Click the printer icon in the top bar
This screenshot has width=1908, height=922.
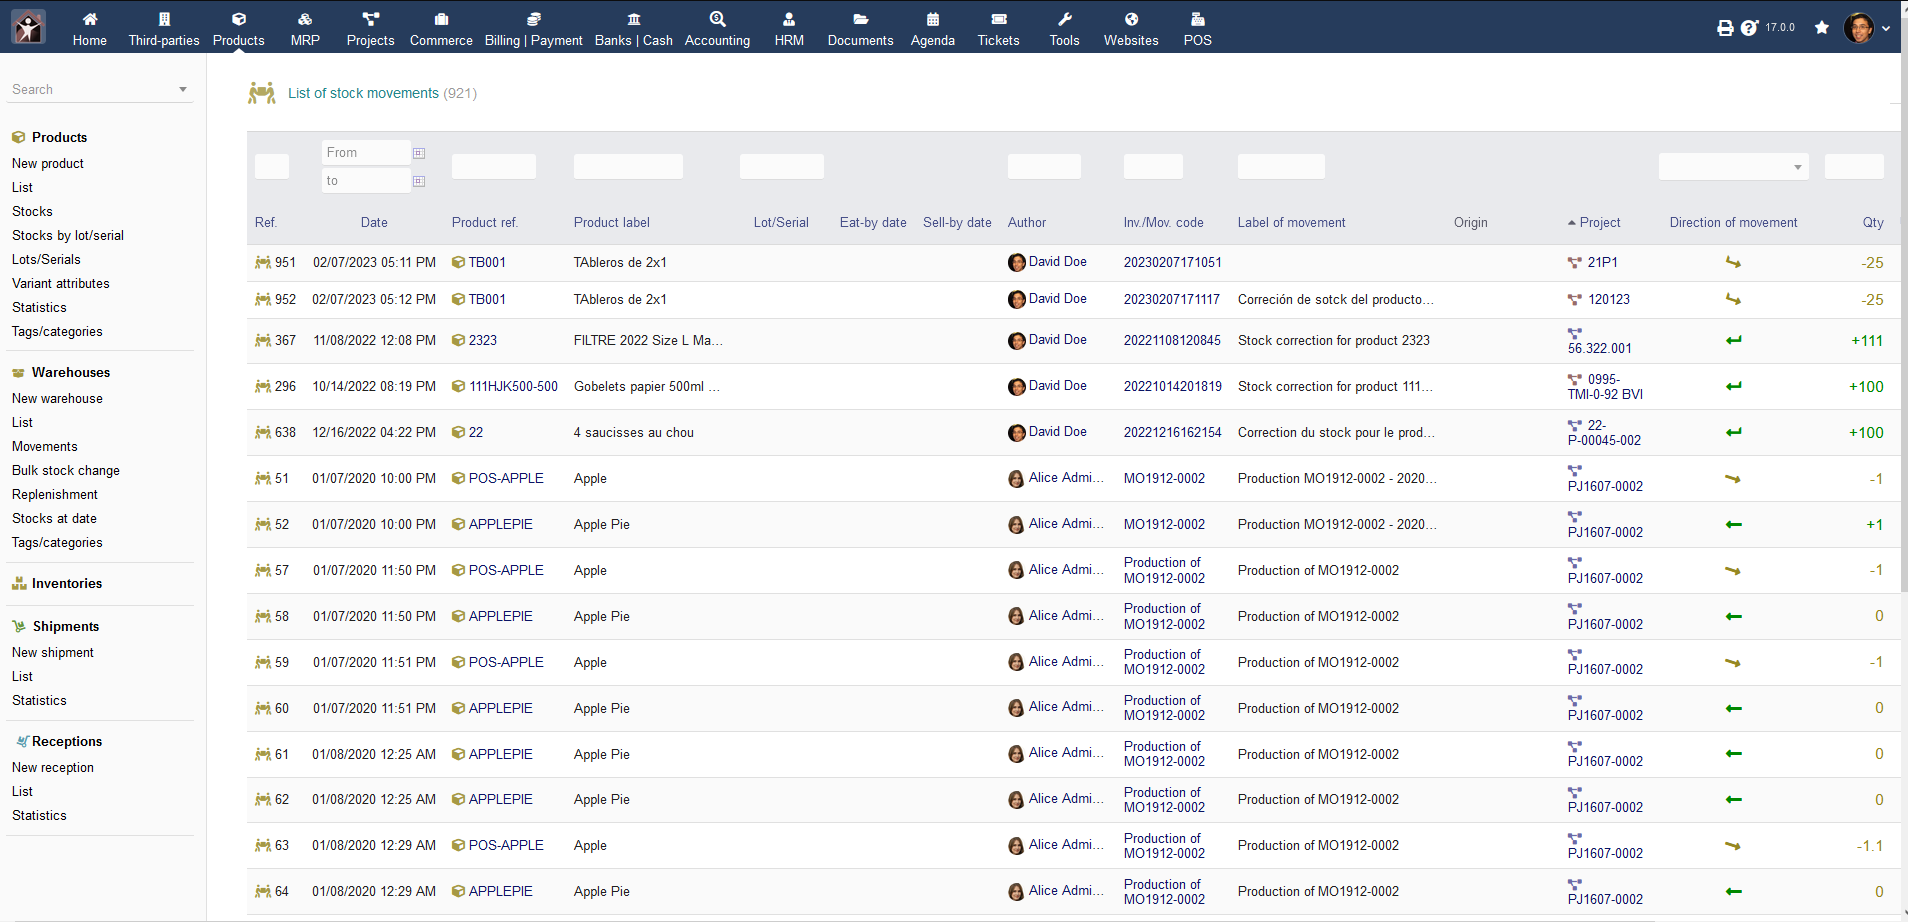coord(1724,27)
